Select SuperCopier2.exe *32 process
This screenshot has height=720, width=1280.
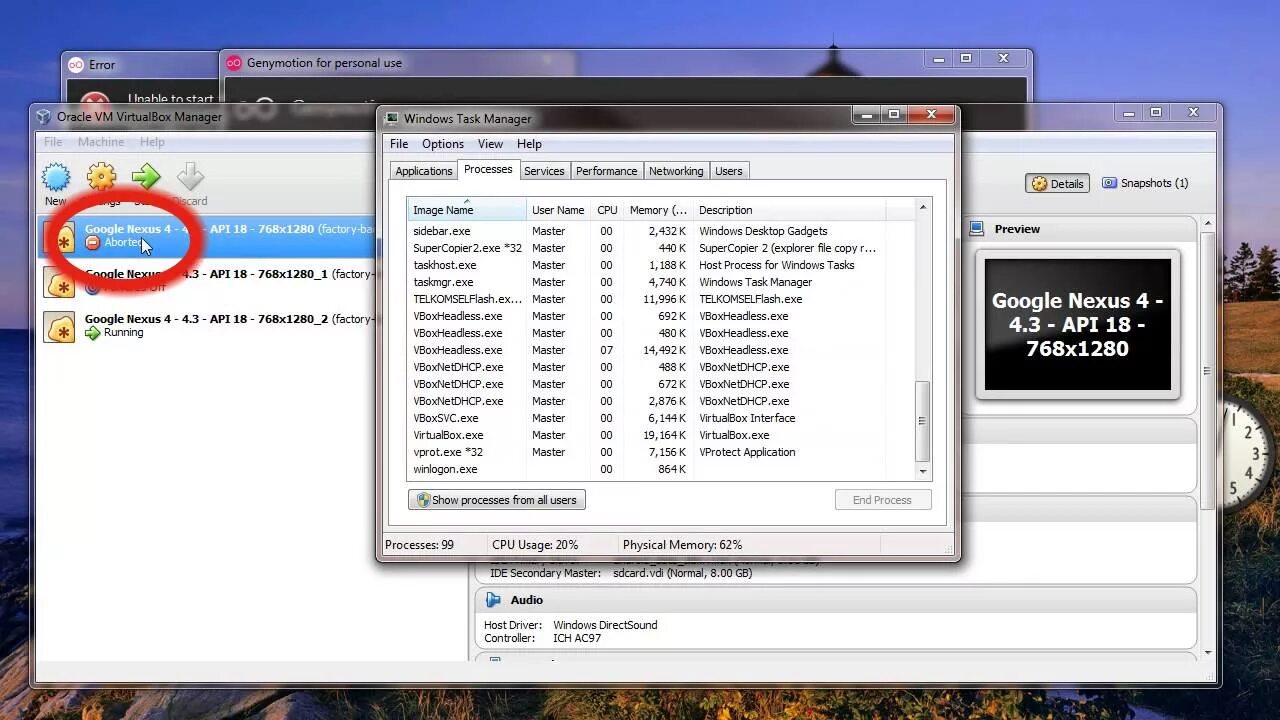661,248
